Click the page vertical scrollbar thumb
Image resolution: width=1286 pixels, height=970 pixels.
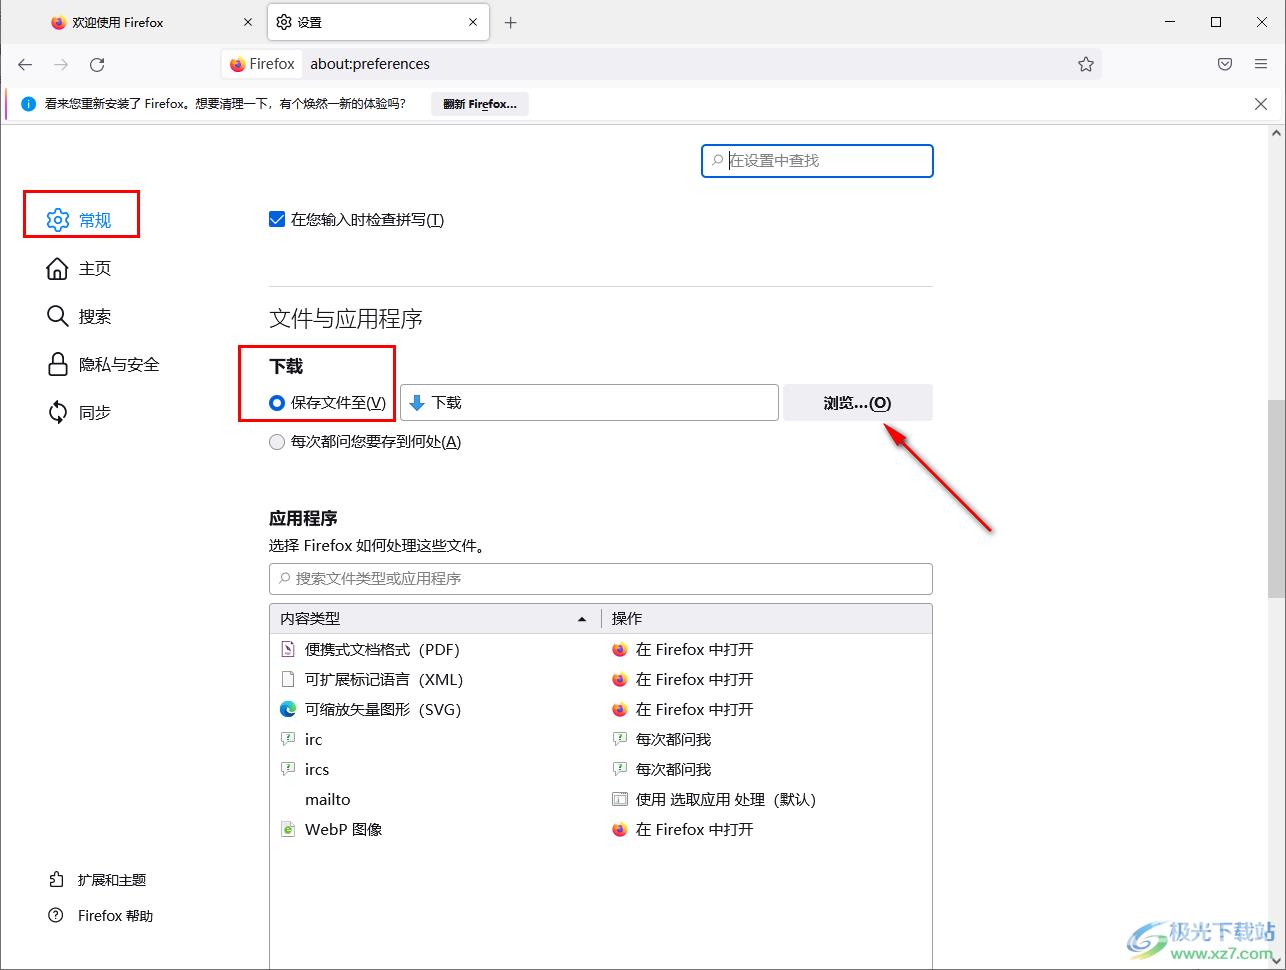[x=1277, y=498]
